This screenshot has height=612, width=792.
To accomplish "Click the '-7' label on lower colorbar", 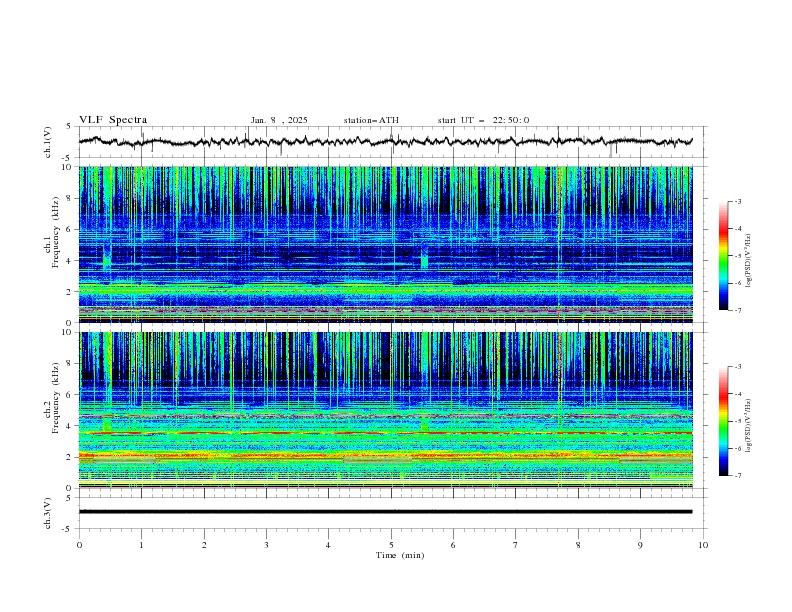I will [x=737, y=476].
